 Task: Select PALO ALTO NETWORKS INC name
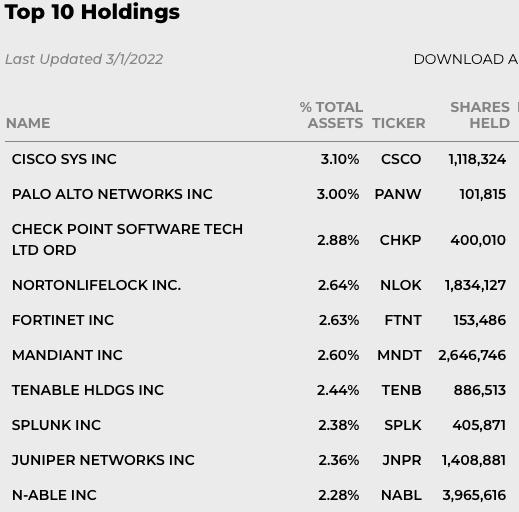pyautogui.click(x=112, y=194)
